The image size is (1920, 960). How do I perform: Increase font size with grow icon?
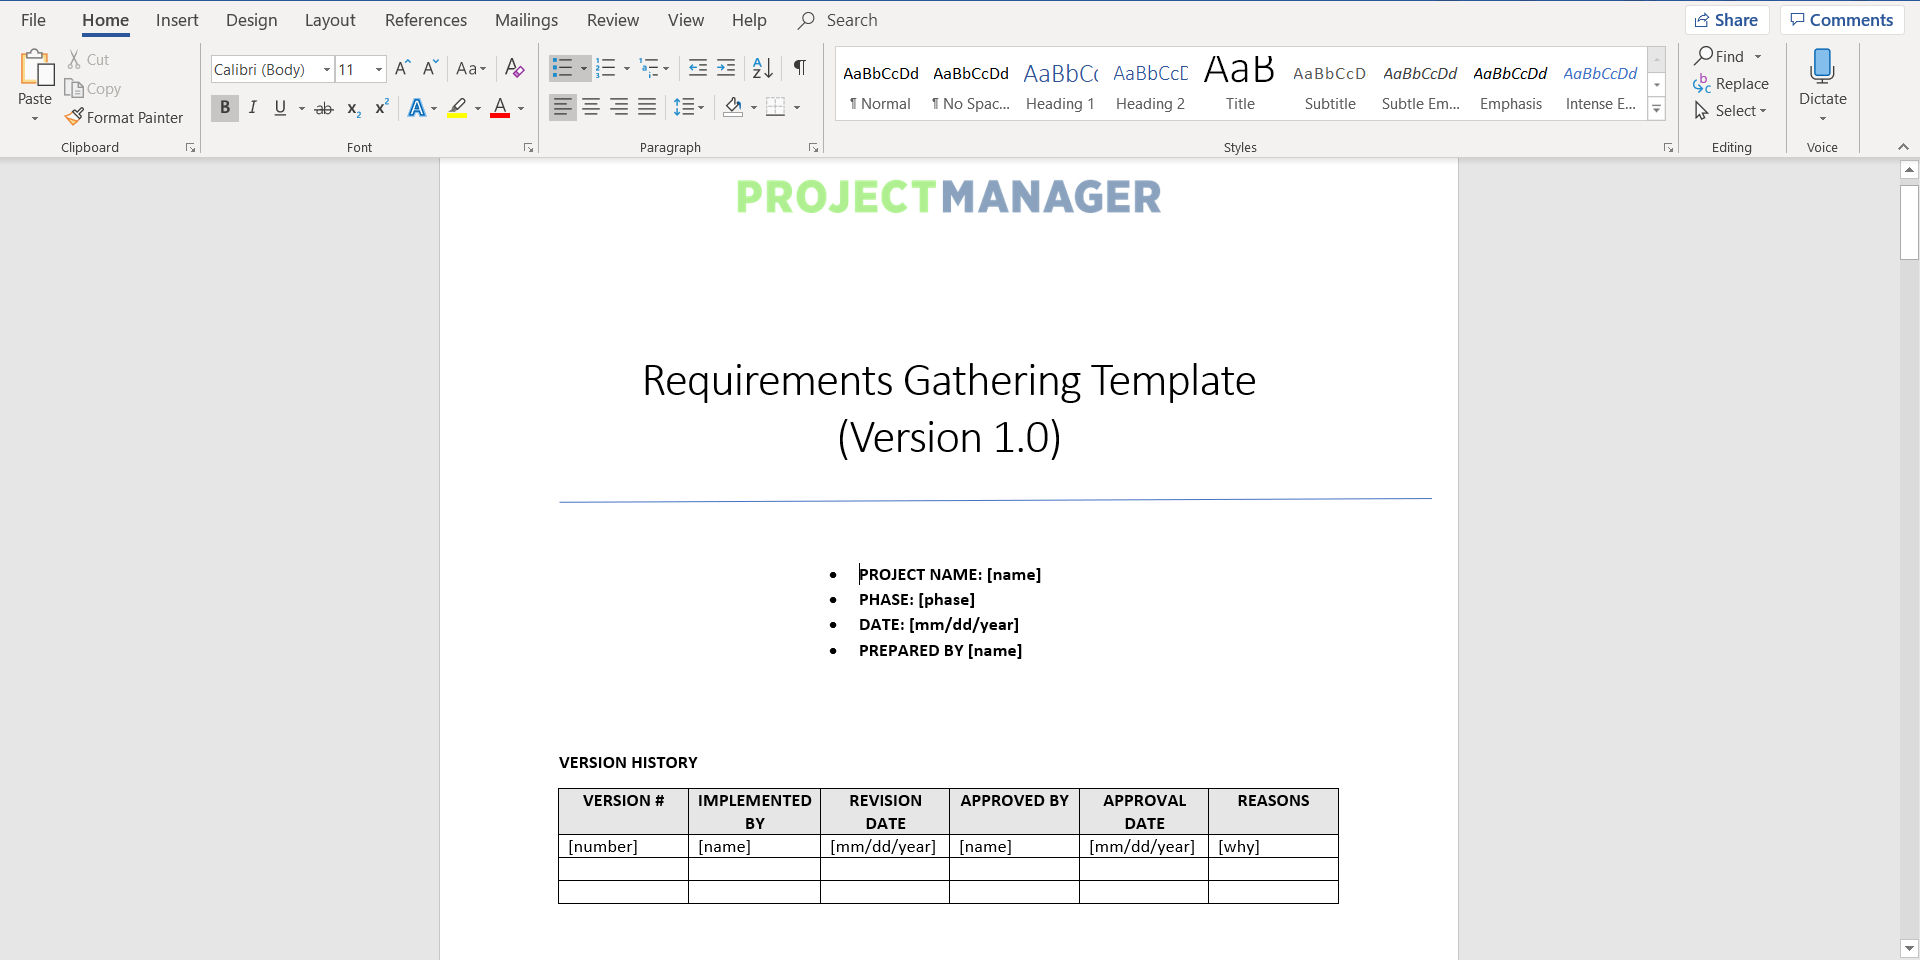(x=403, y=68)
